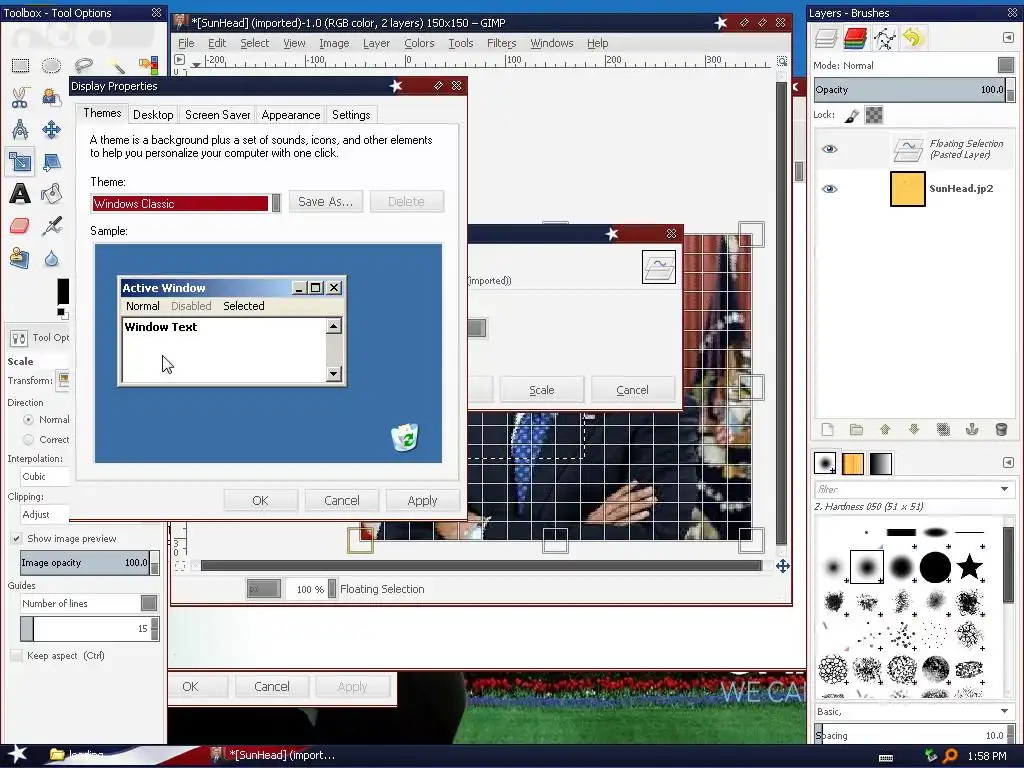The height and width of the screenshot is (768, 1024).
Task: Toggle visibility of Floating Selection layer
Action: coord(829,149)
